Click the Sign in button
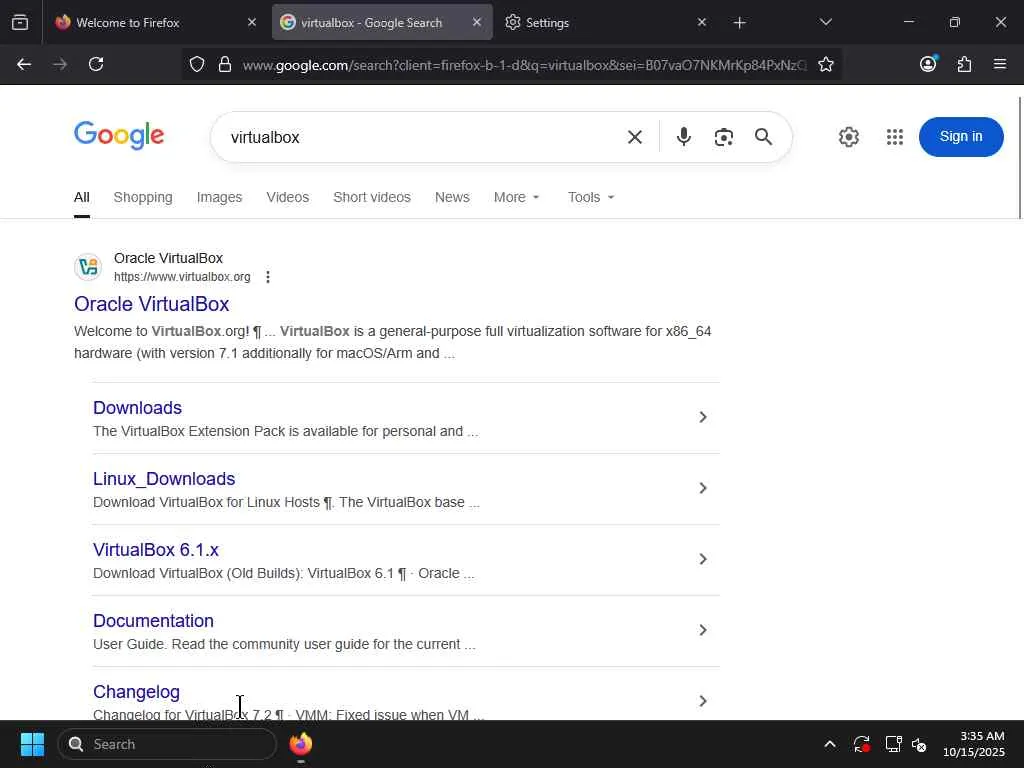1024x768 pixels. tap(961, 136)
